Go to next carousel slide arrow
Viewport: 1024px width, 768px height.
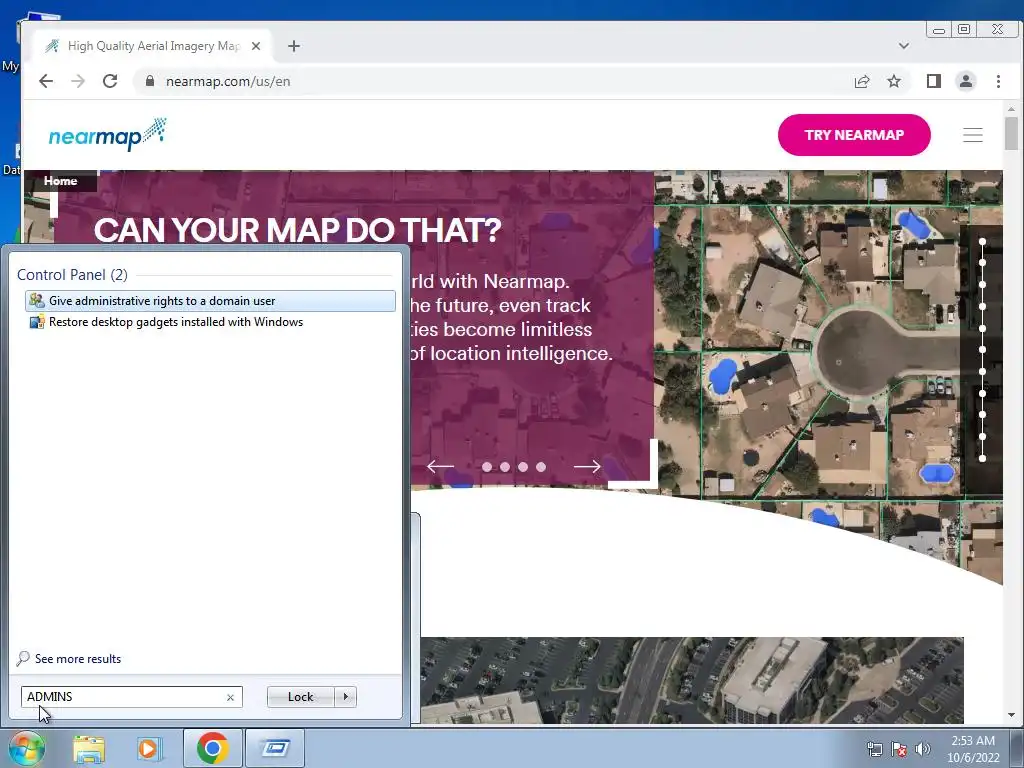[x=587, y=466]
